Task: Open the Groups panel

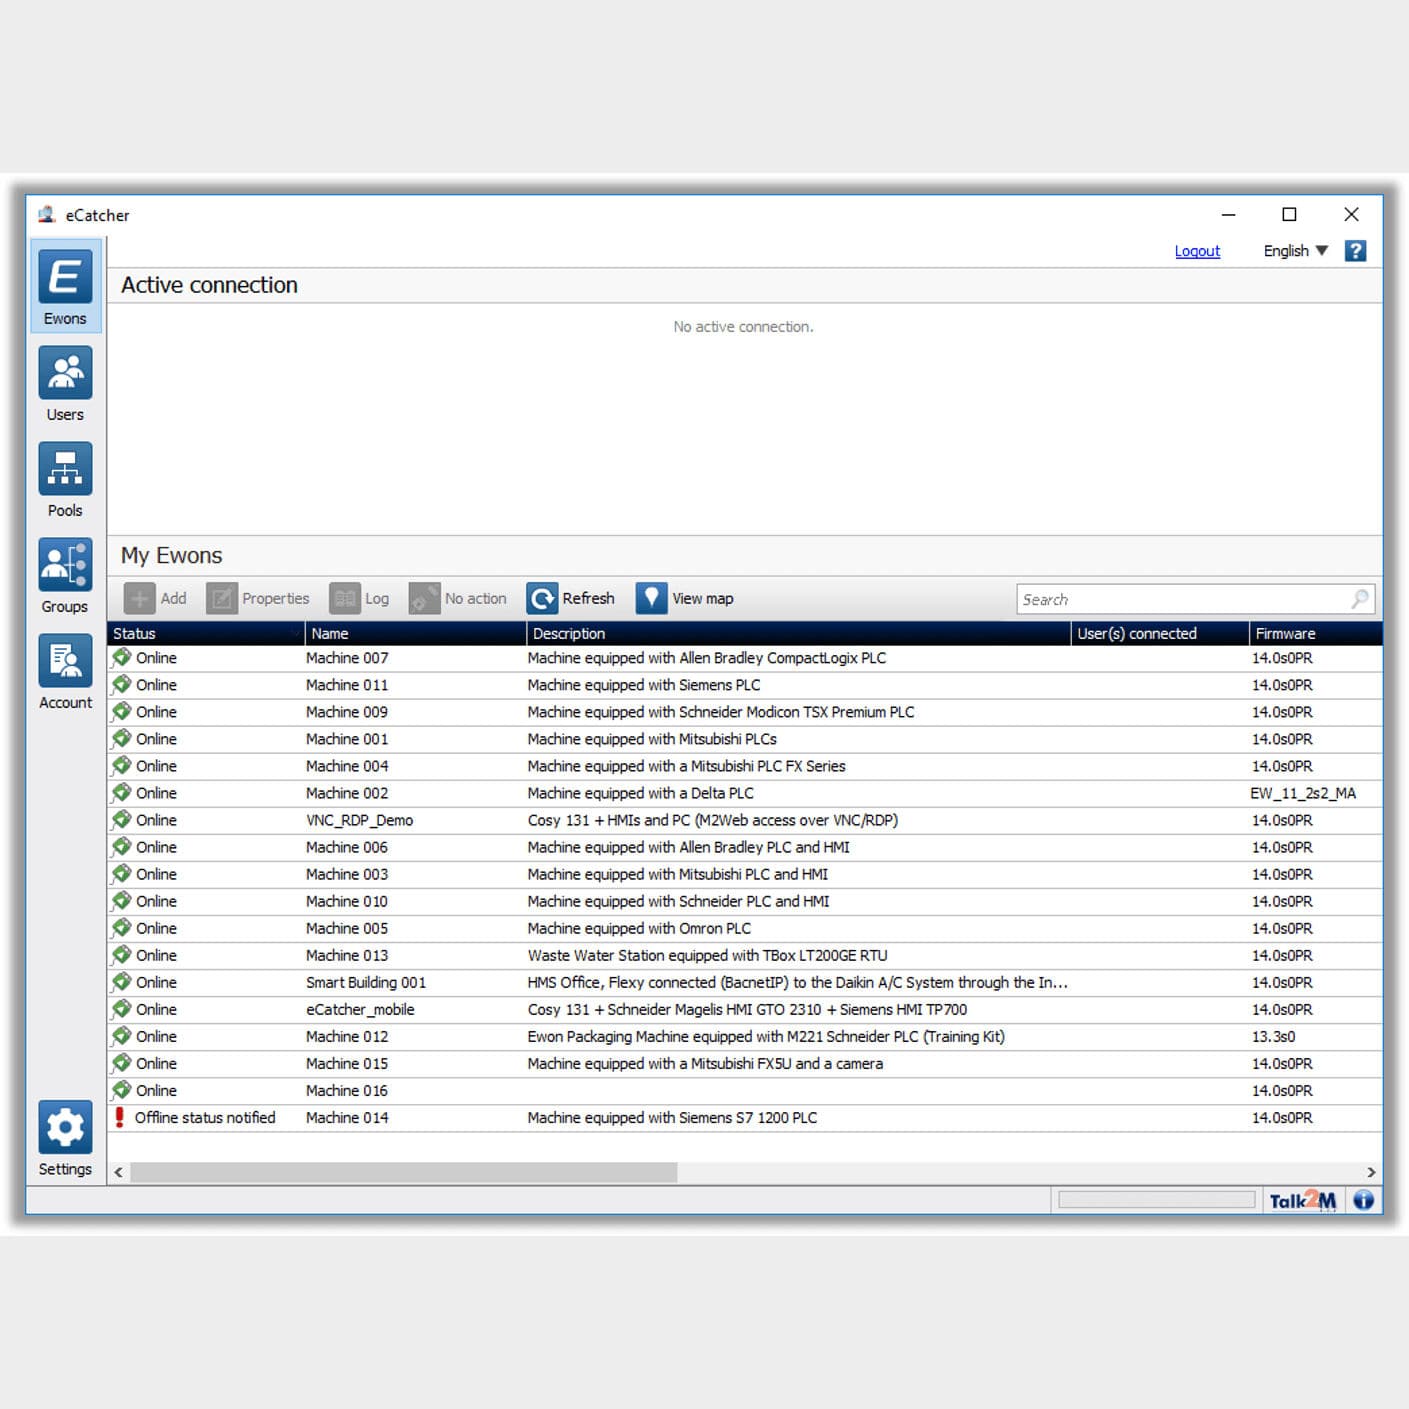Action: tap(64, 575)
